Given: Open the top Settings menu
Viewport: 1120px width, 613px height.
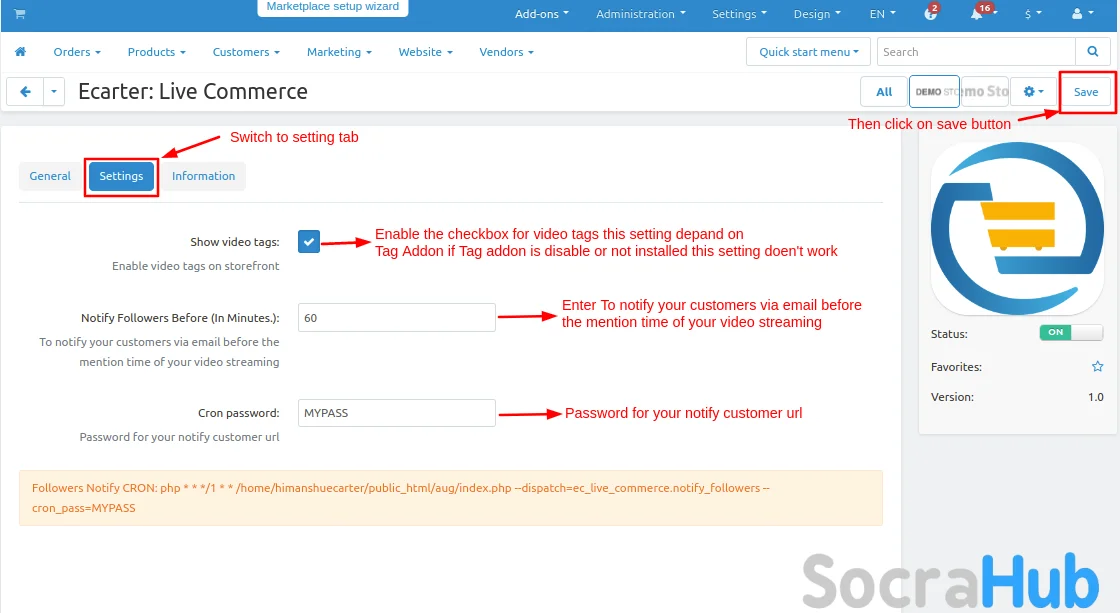Looking at the screenshot, I should [739, 14].
